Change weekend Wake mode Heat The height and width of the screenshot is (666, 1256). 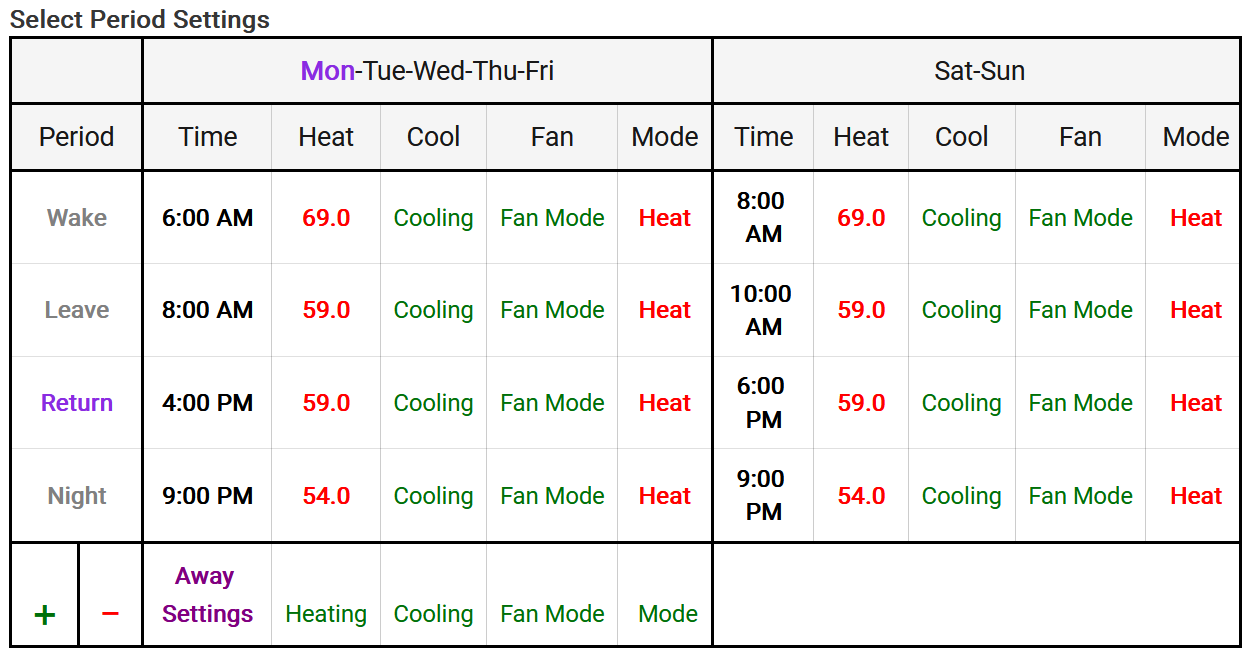click(1196, 218)
